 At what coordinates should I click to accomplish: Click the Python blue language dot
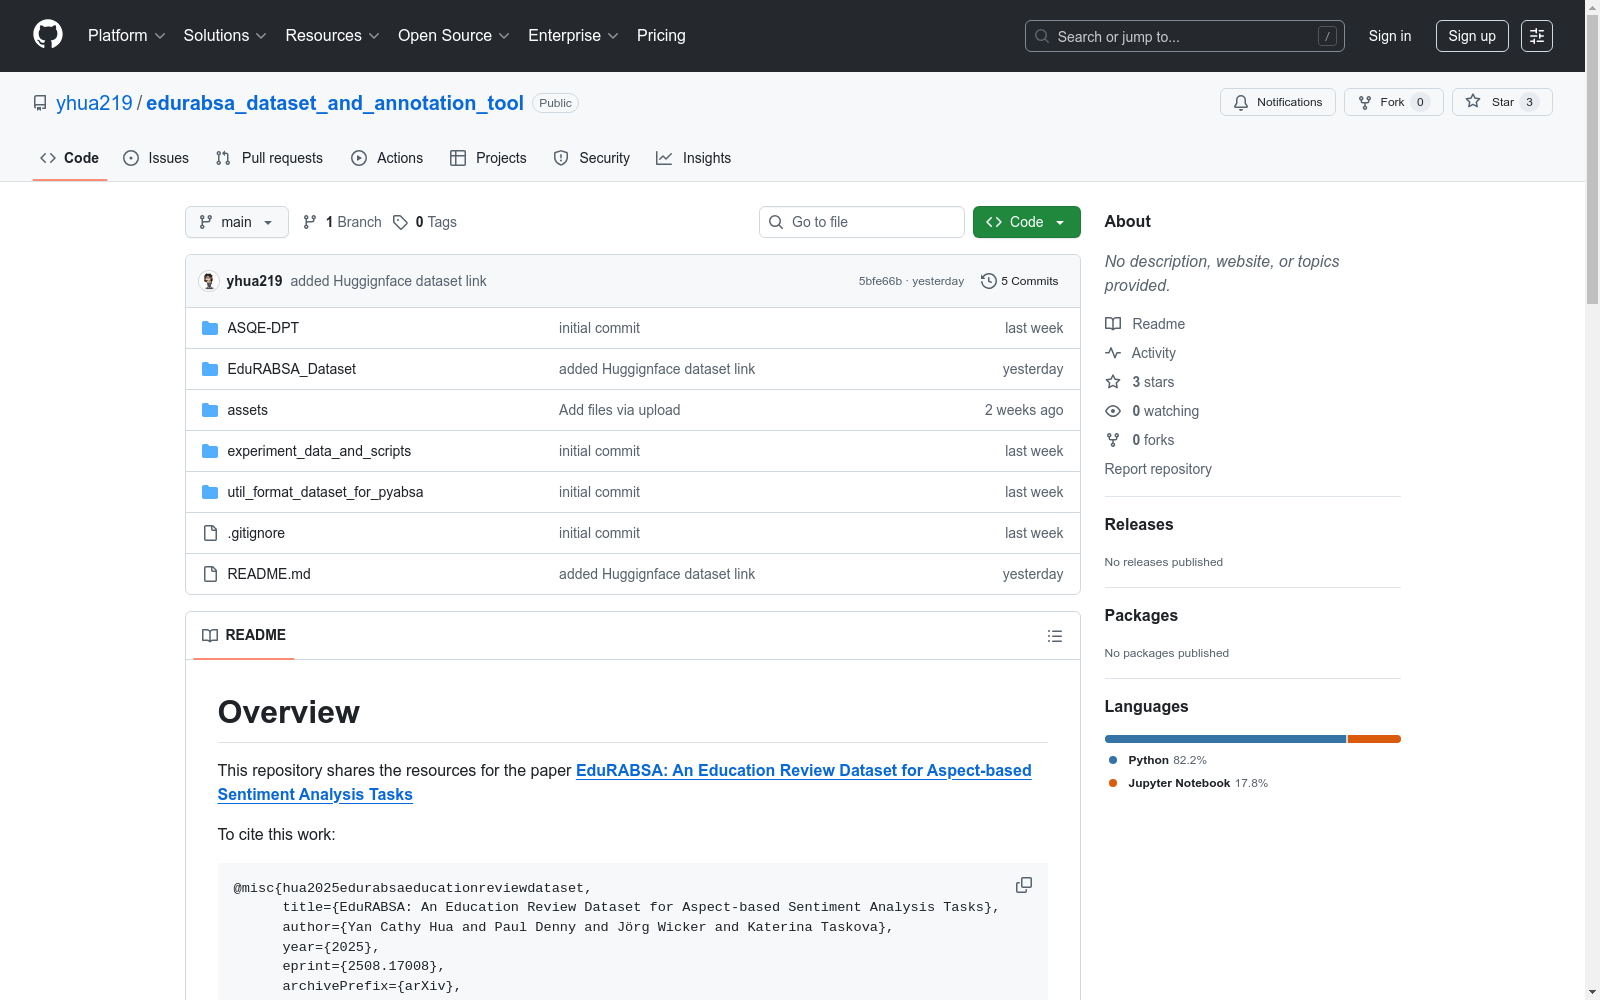(x=1113, y=760)
